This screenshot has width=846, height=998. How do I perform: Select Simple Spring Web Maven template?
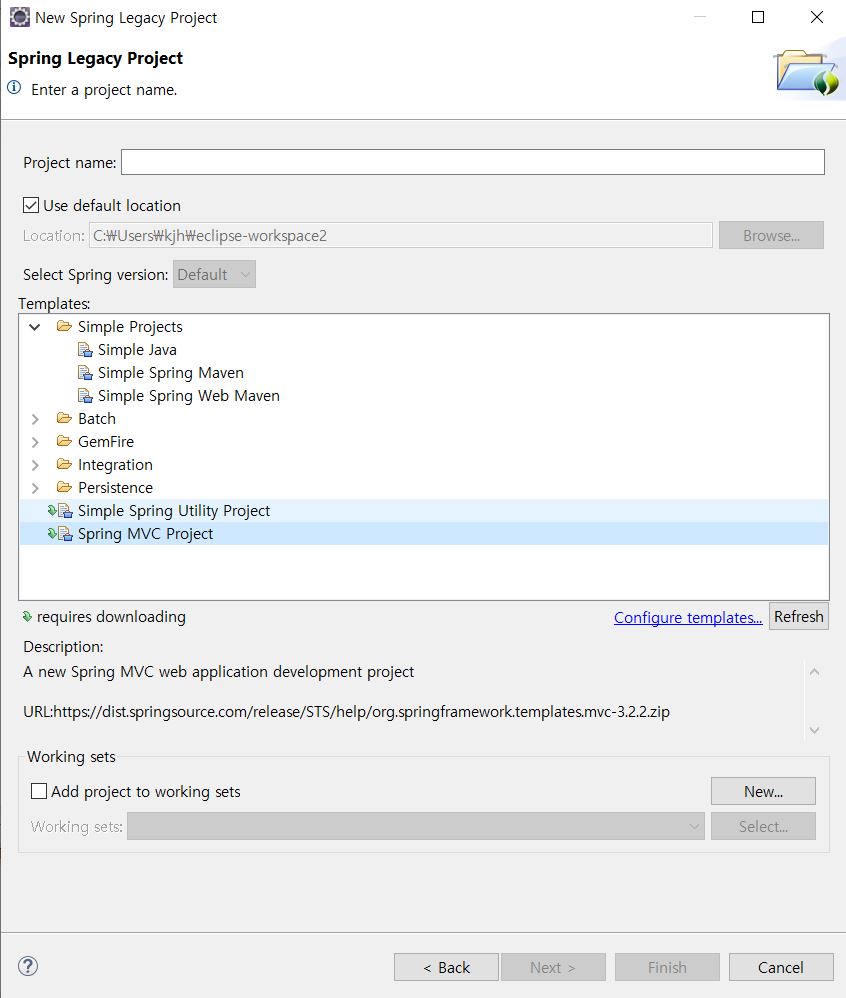click(188, 396)
